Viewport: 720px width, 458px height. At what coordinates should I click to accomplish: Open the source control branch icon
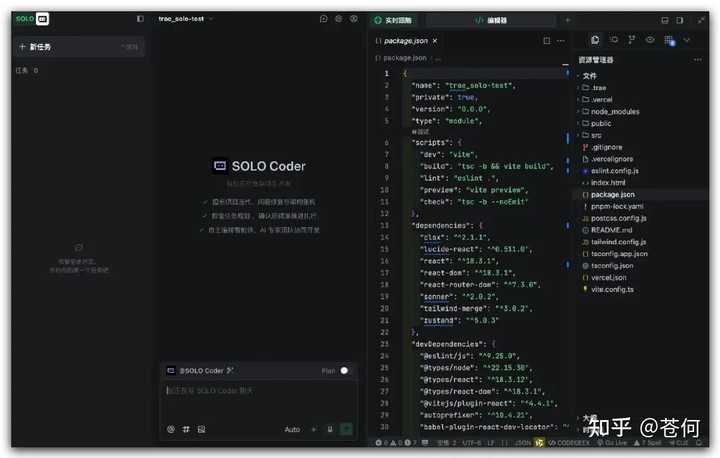[632, 40]
